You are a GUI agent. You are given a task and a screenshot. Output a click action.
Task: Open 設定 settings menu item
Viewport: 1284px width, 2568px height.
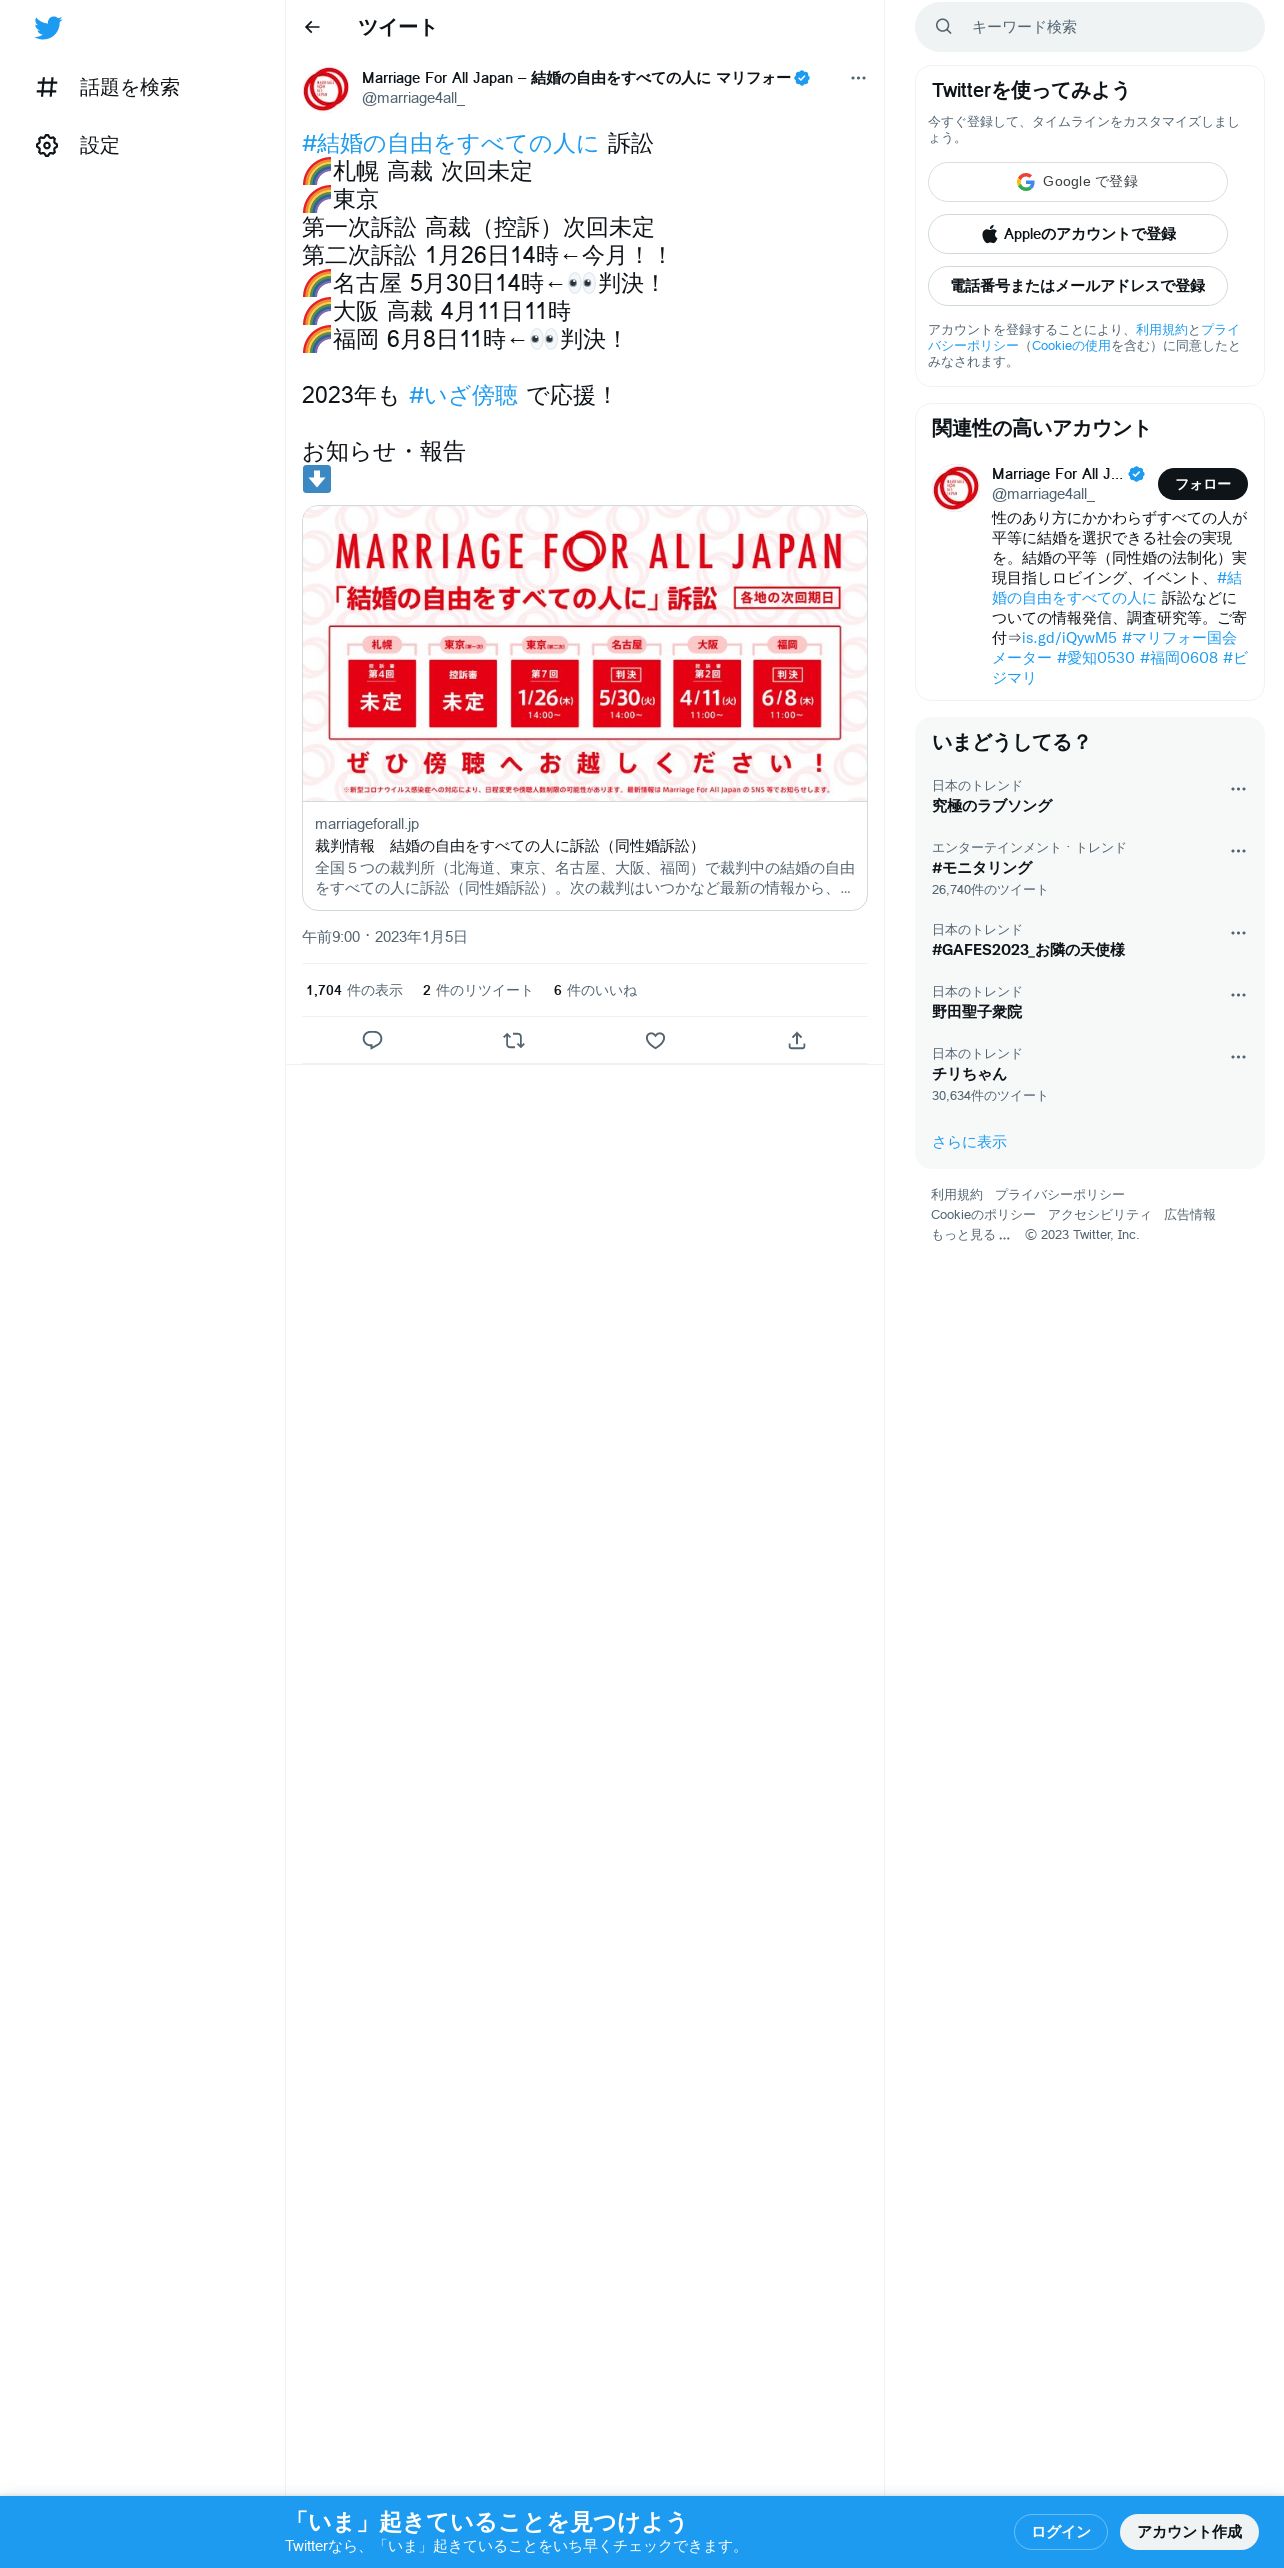[x=77, y=146]
